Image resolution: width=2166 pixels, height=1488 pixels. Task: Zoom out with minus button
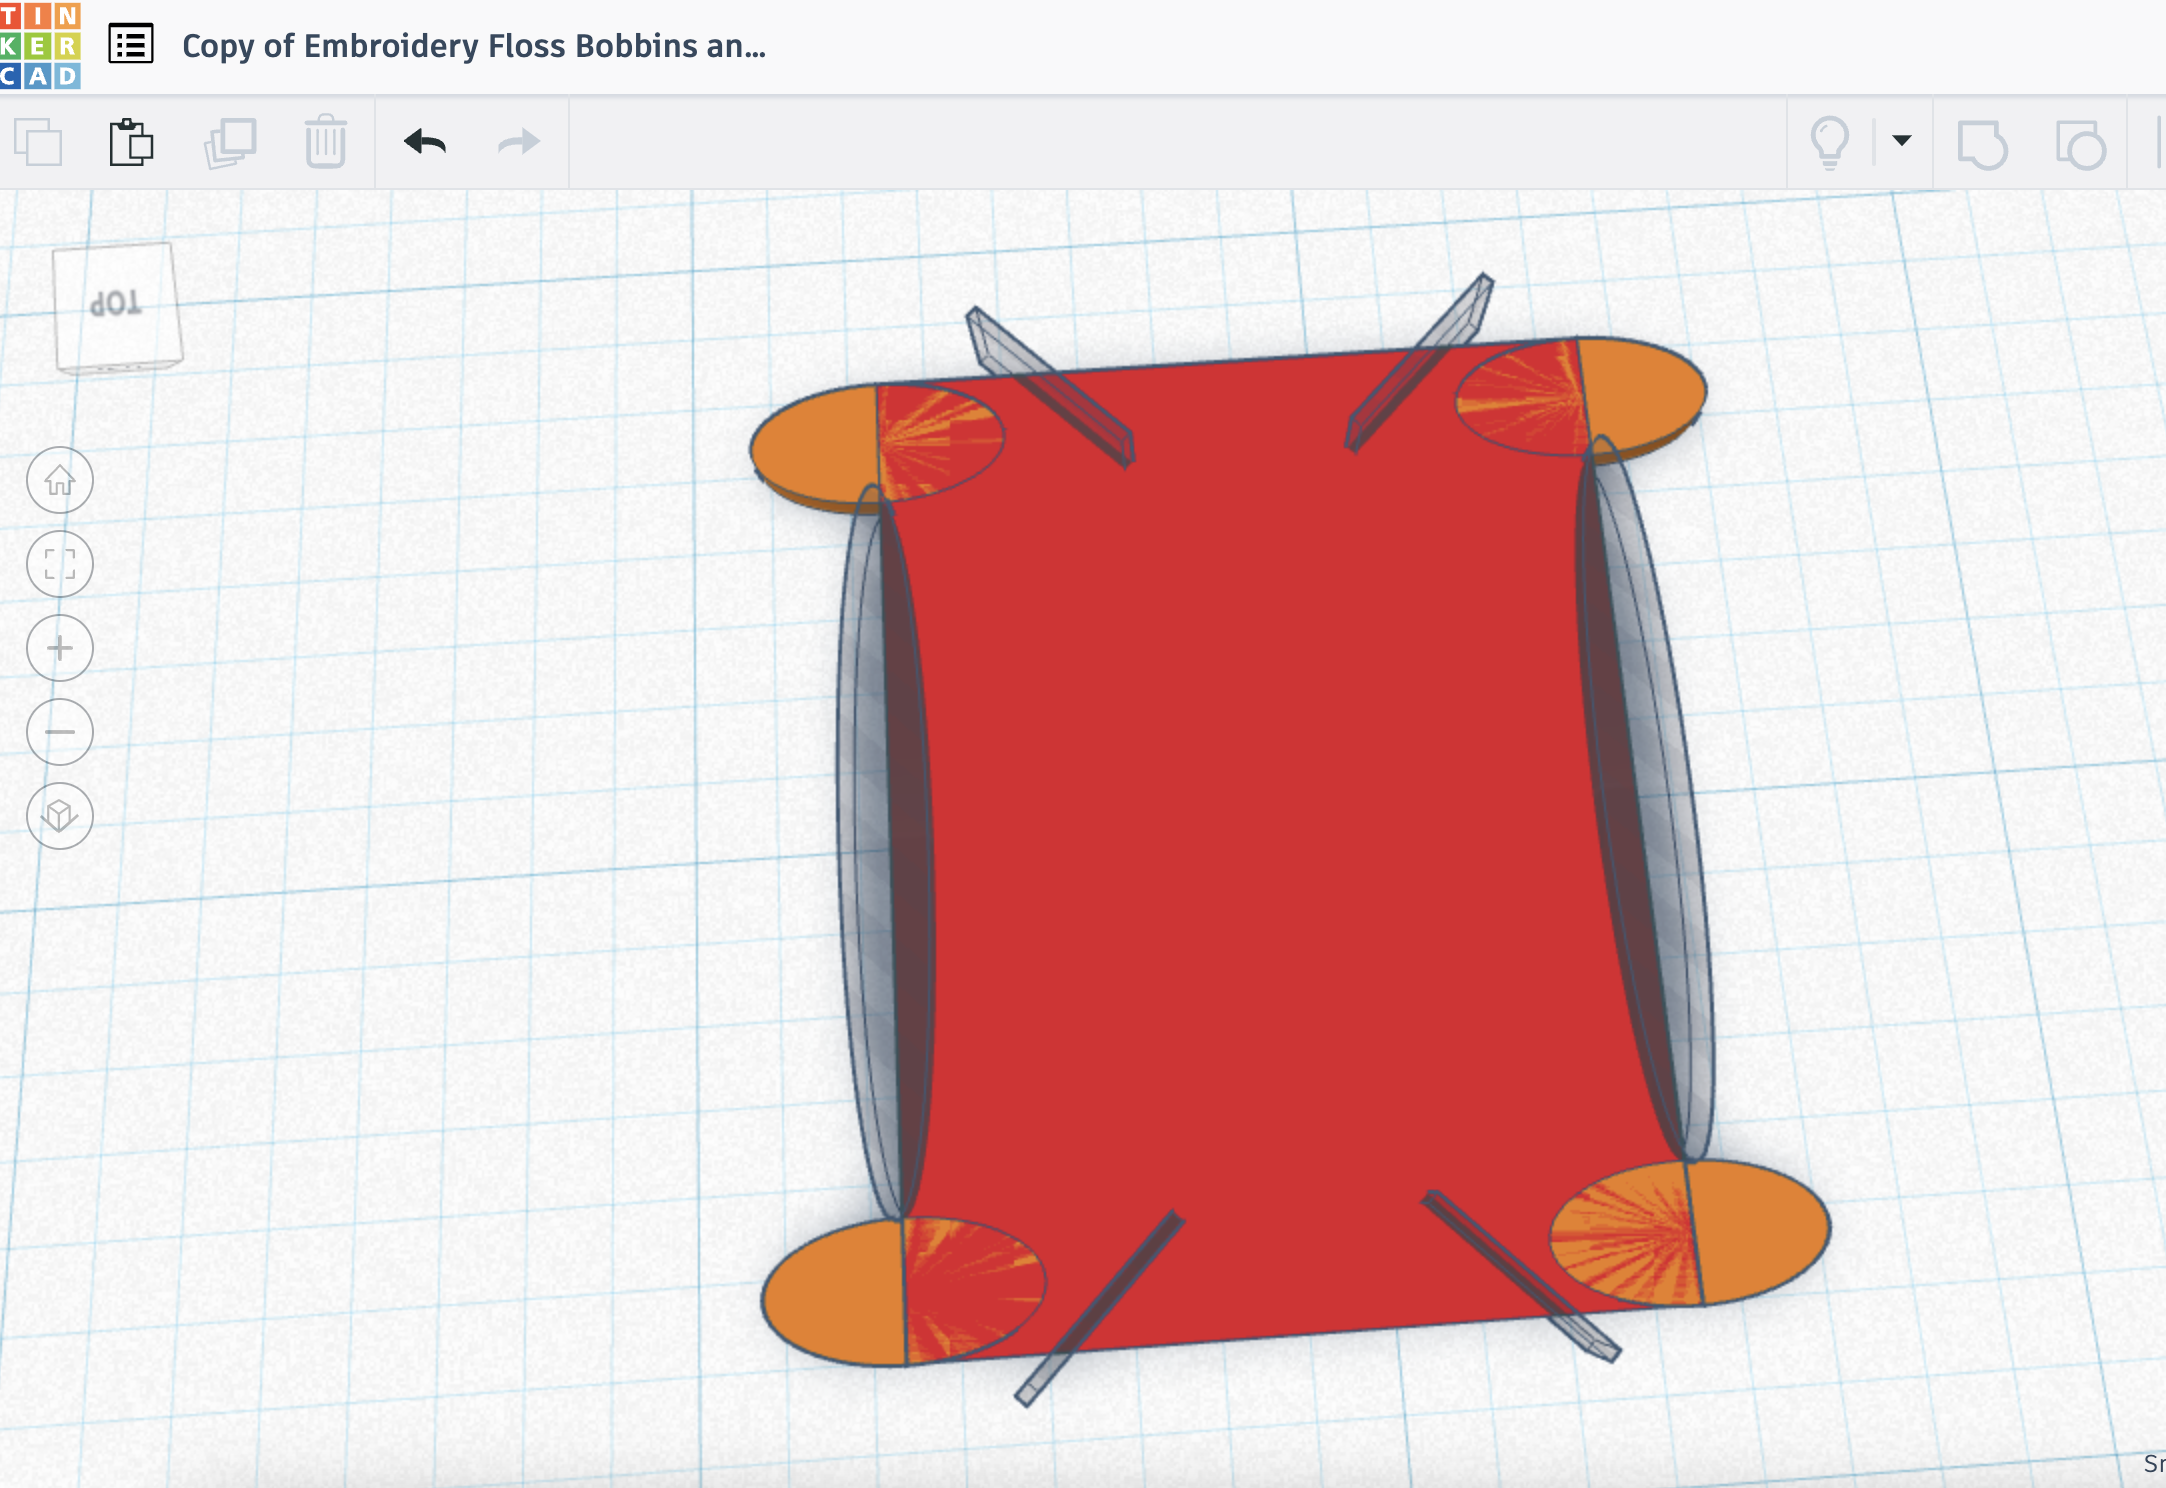click(60, 732)
